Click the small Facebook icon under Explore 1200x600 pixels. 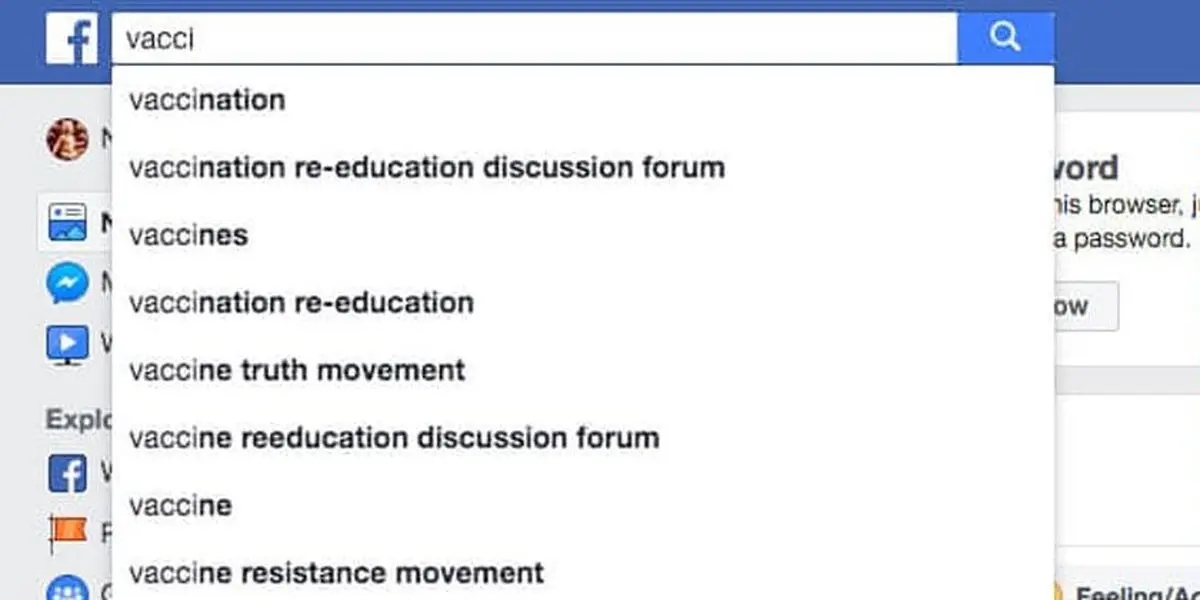(x=68, y=472)
